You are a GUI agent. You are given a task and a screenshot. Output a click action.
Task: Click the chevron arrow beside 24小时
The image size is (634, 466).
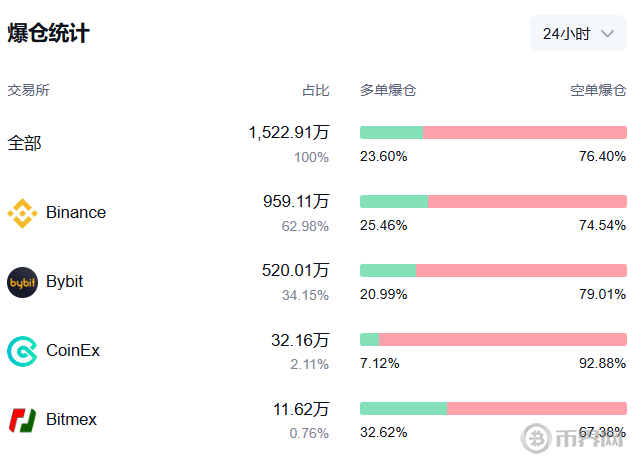(x=607, y=34)
